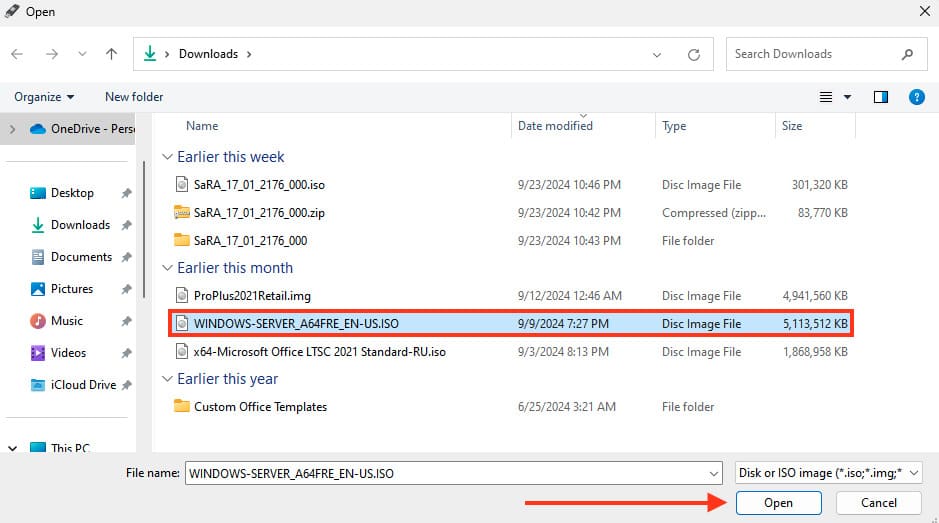The width and height of the screenshot is (939, 523).
Task: Click the Search Downloads field
Action: point(815,54)
